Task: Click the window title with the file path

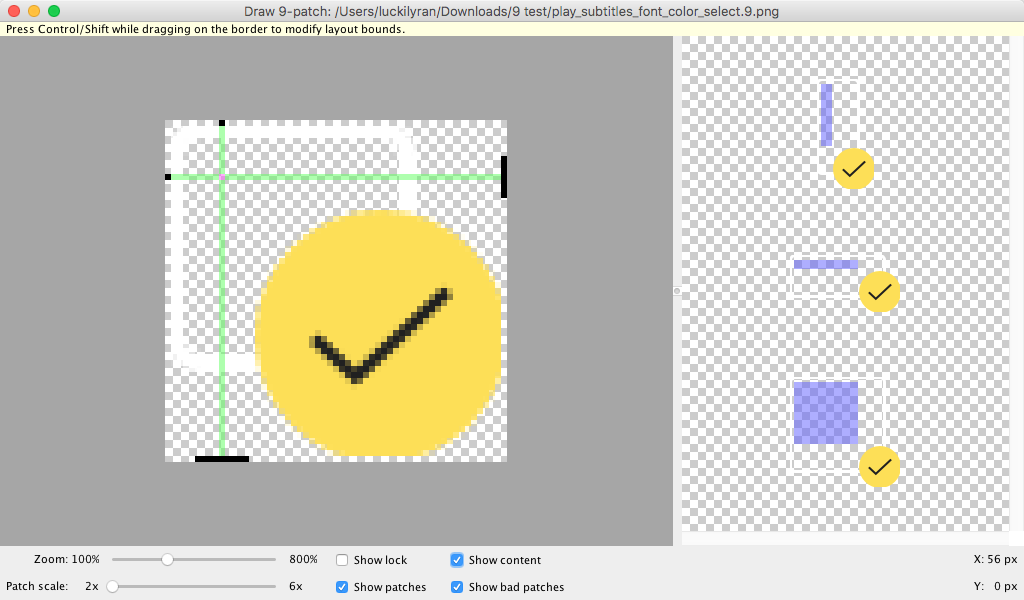Action: [511, 12]
